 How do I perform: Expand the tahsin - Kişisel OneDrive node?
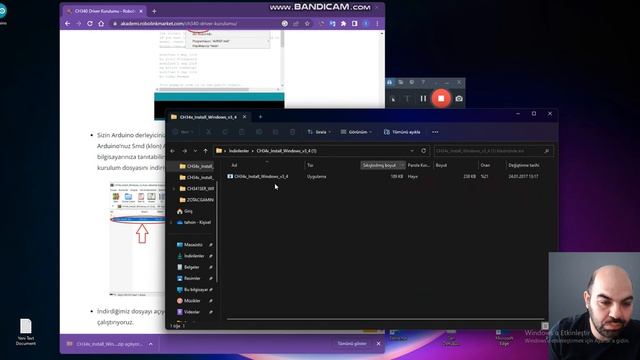coord(171,222)
